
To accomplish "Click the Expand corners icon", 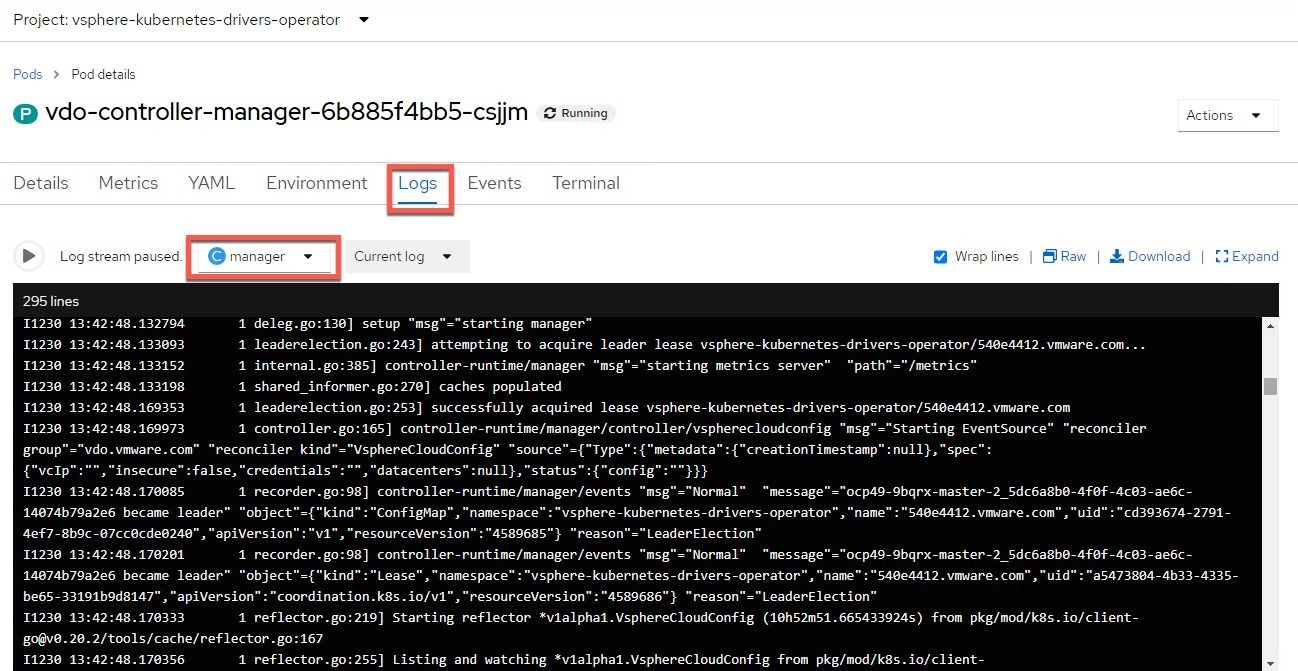I will 1221,257.
